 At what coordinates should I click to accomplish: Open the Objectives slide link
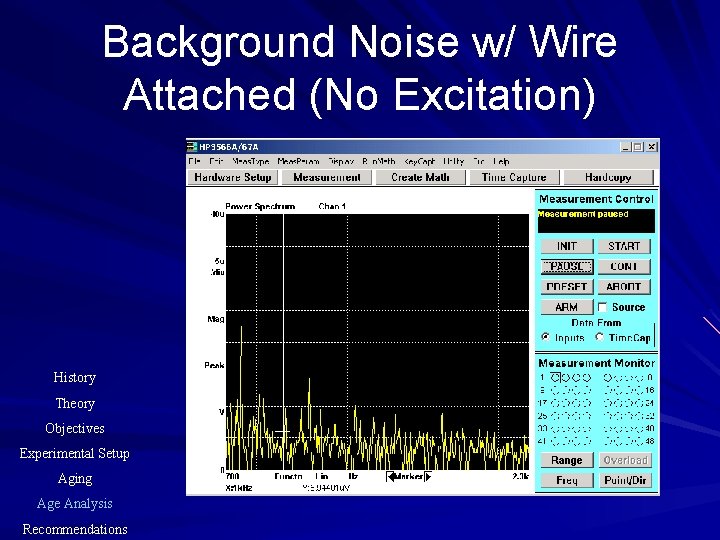pyautogui.click(x=75, y=428)
